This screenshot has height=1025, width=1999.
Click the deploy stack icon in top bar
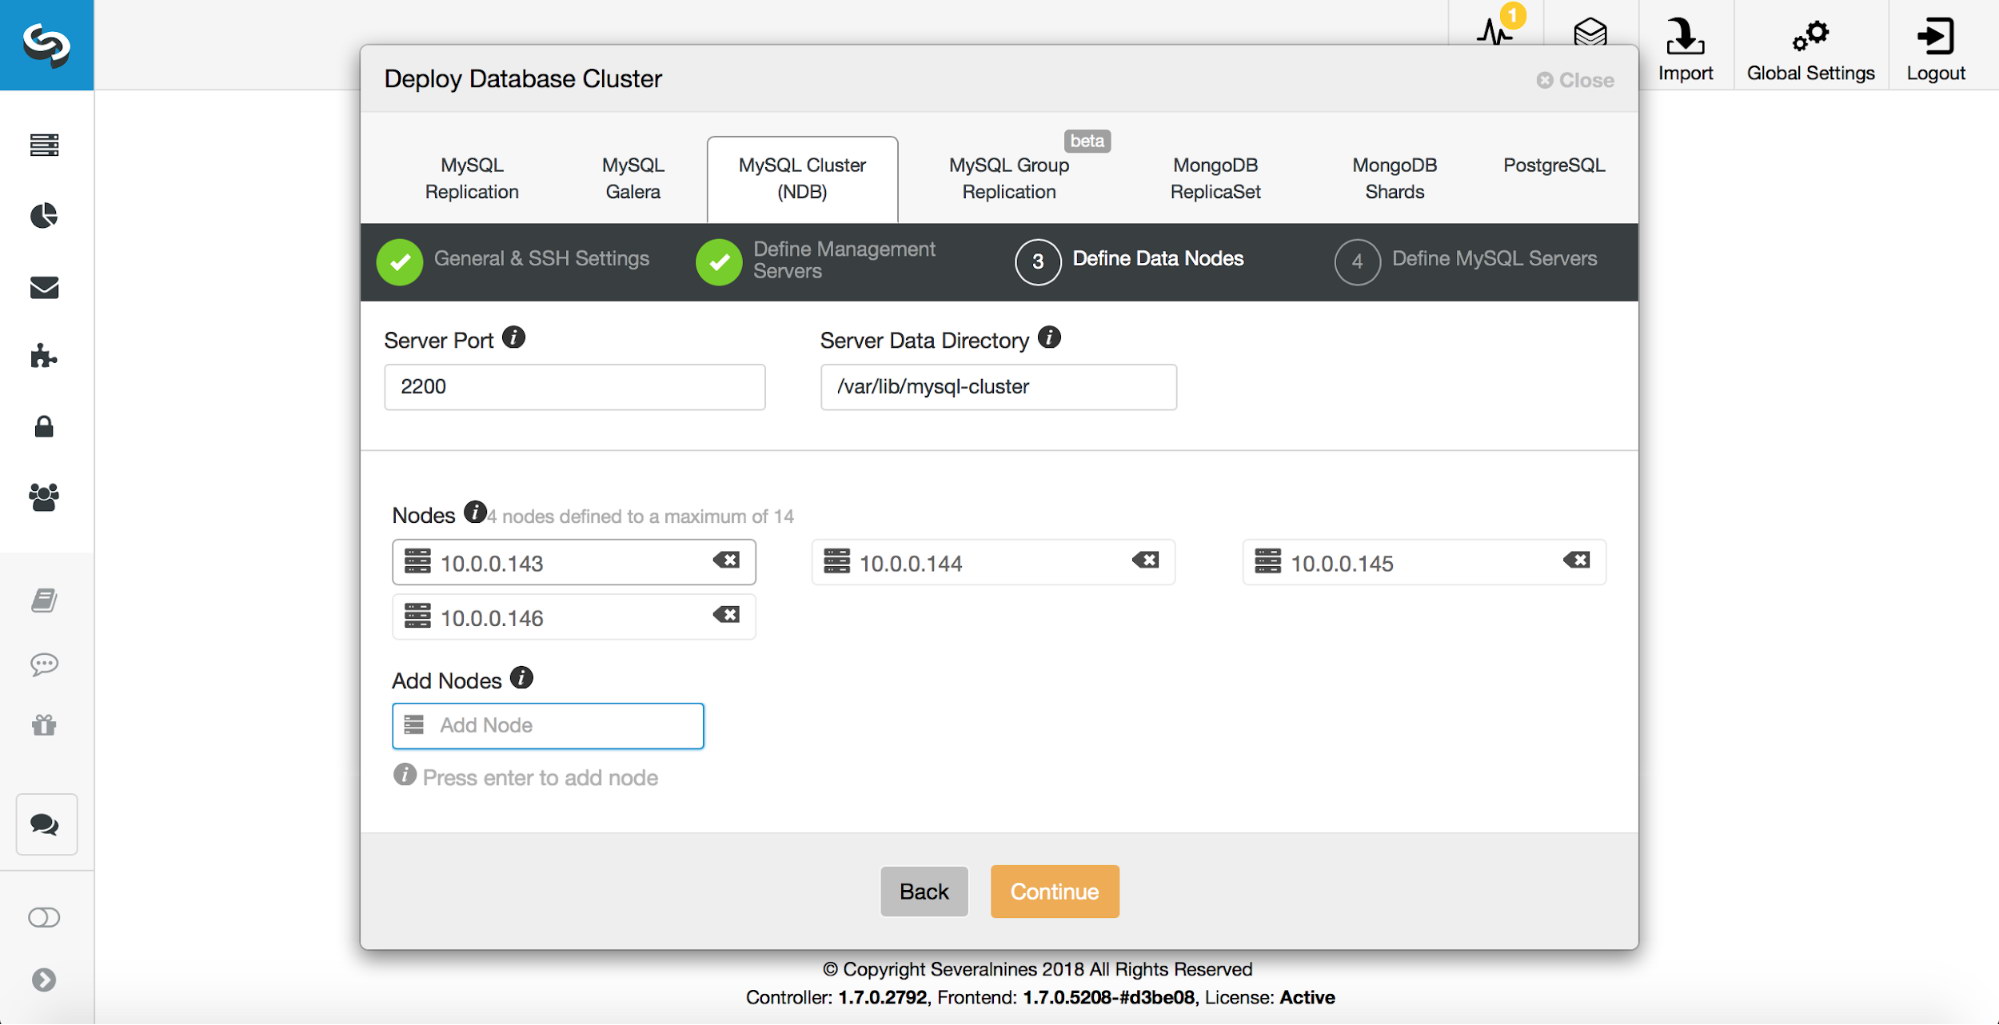tap(1590, 32)
